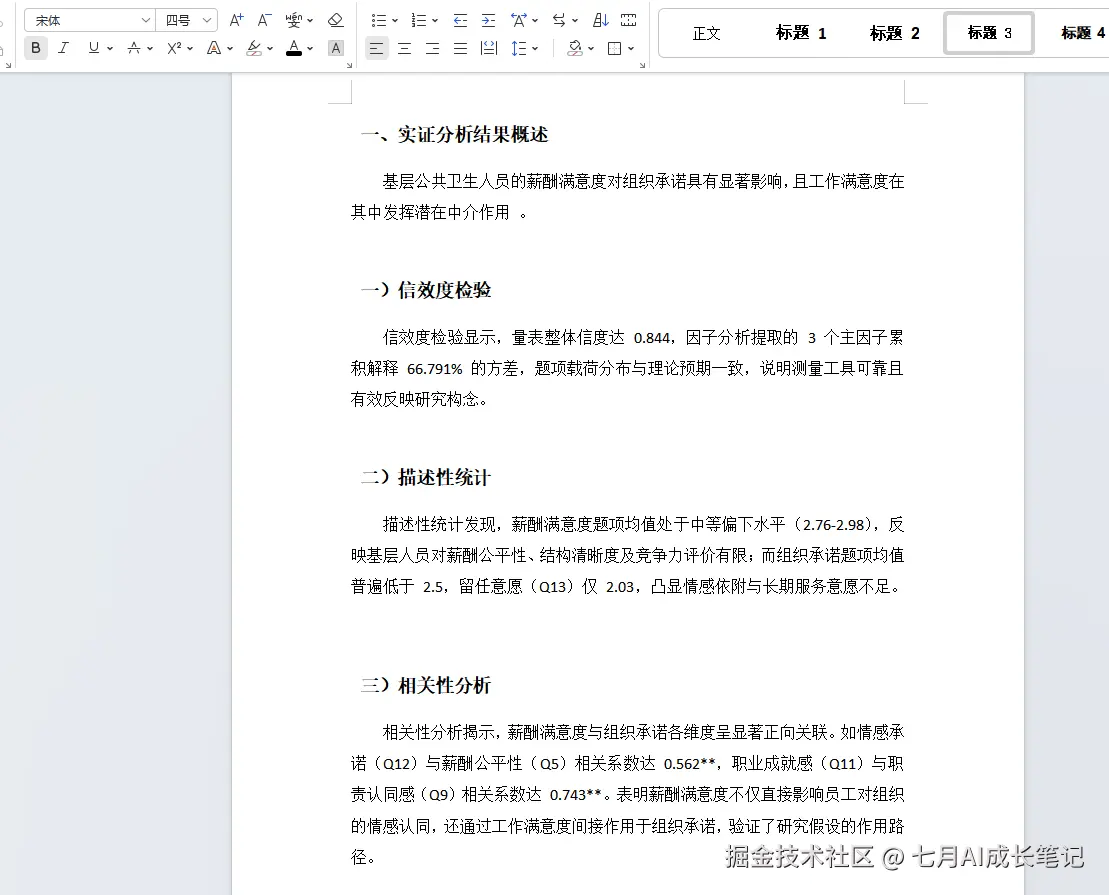This screenshot has width=1109, height=895.
Task: Decrease font size with A- icon
Action: click(265, 21)
